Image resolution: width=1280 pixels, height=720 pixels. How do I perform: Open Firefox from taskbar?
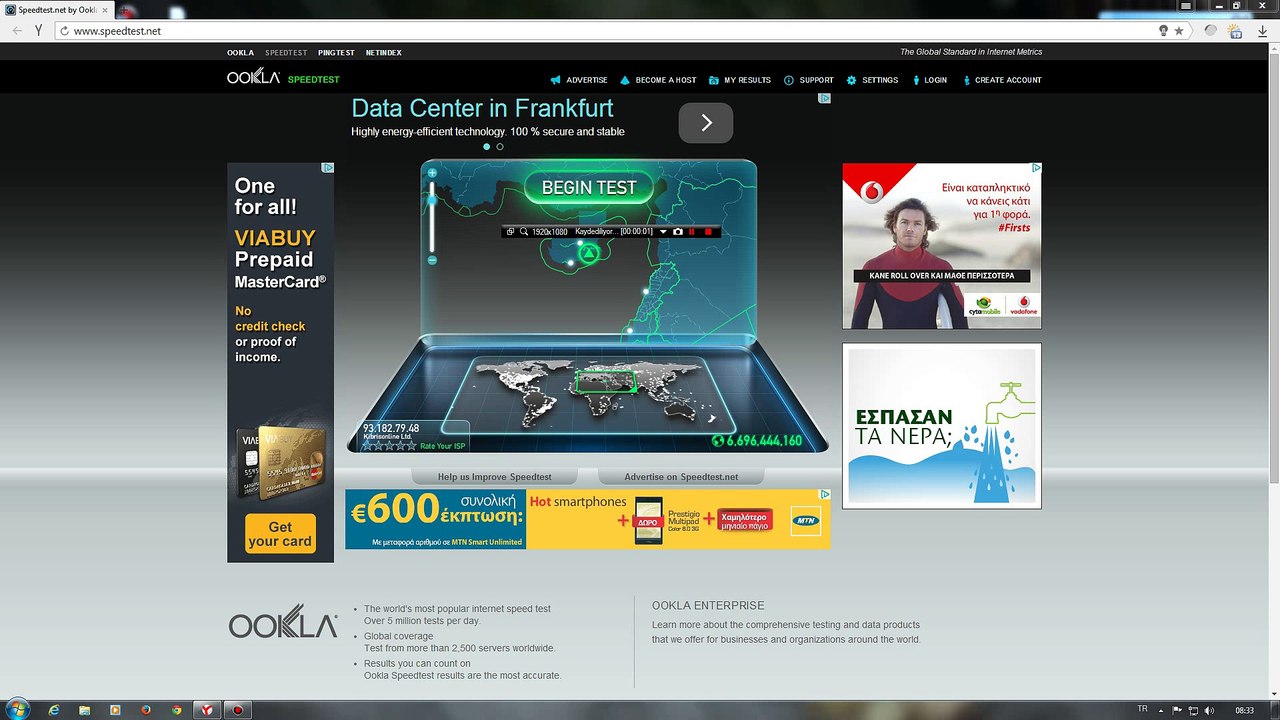[x=146, y=710]
